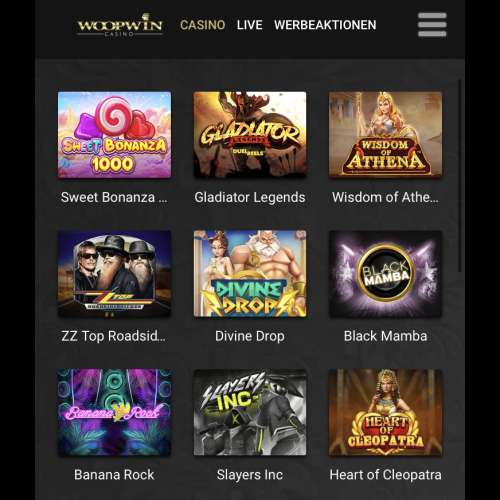Screen dimensions: 500x500
Task: Switch to the LIVE tab
Action: pyautogui.click(x=250, y=25)
